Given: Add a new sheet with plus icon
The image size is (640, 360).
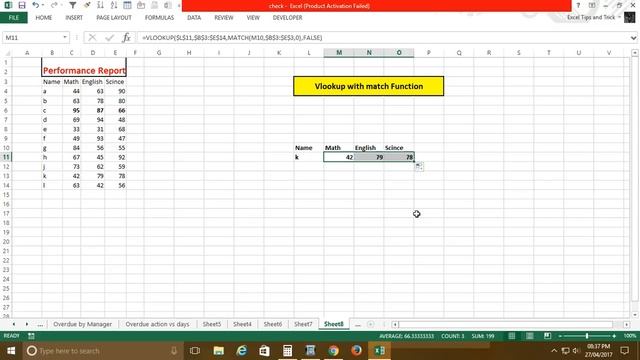Looking at the screenshot, I should pyautogui.click(x=370, y=324).
